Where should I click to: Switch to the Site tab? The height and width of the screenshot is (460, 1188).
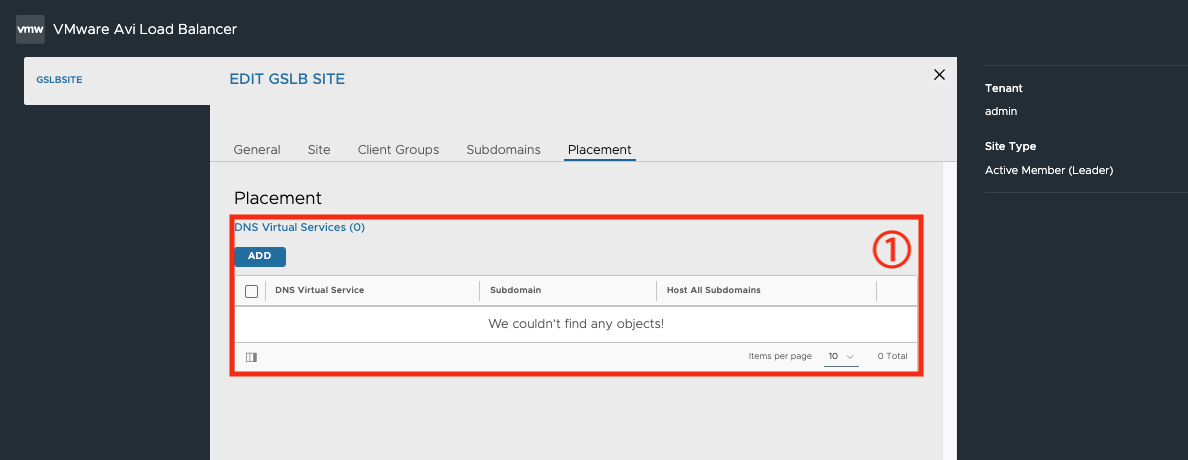click(319, 150)
